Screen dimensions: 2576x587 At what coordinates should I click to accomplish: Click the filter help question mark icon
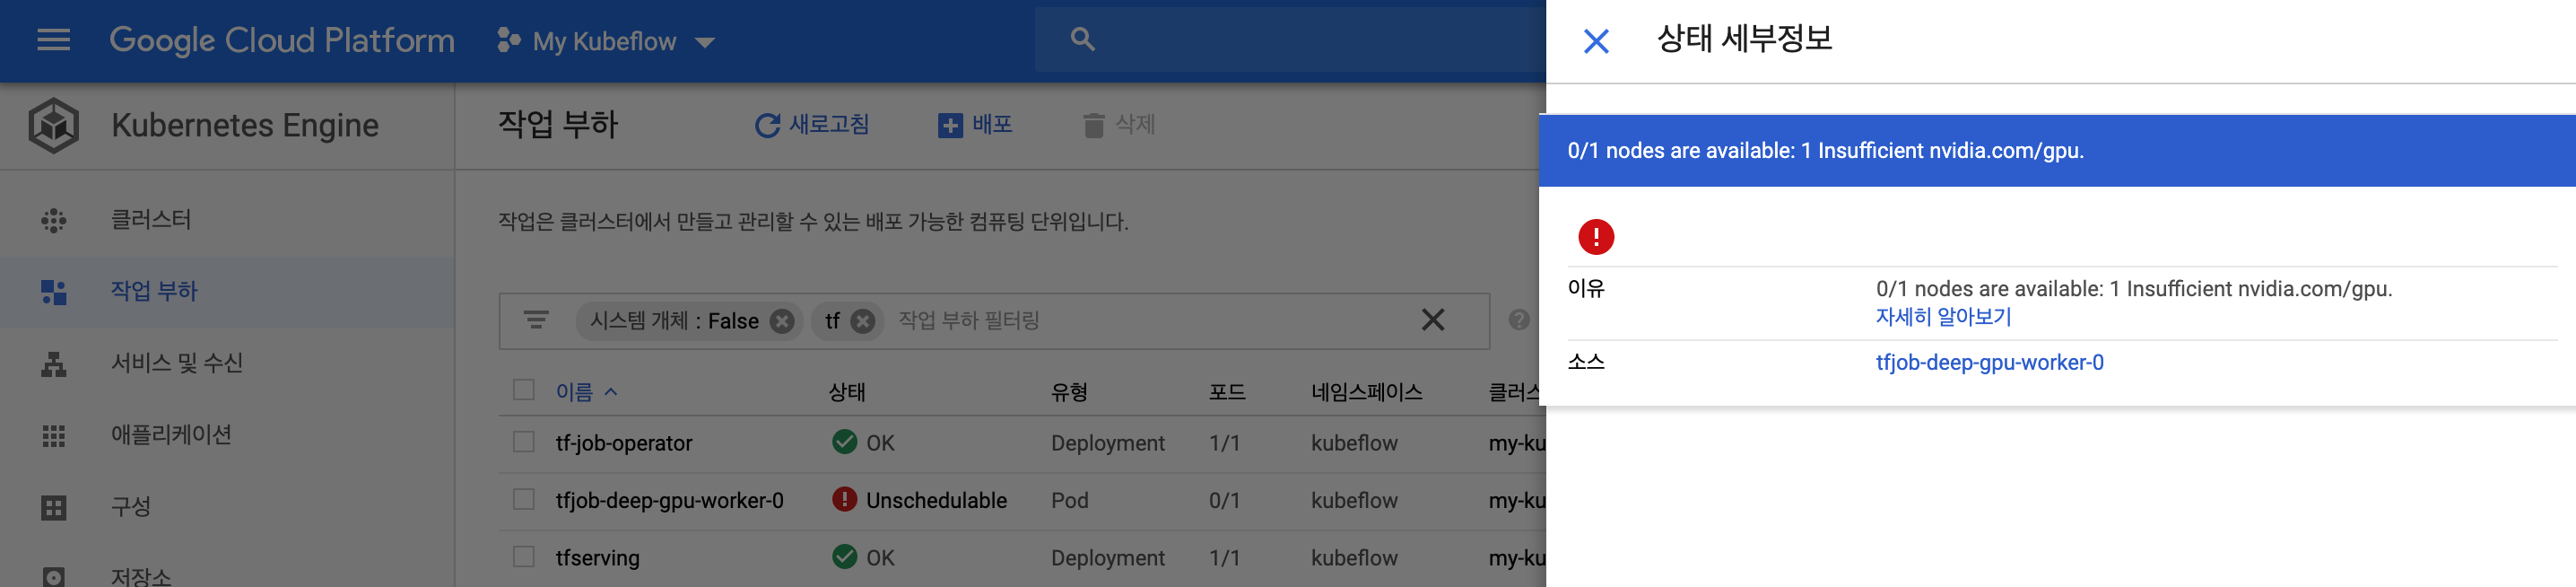tap(1519, 320)
